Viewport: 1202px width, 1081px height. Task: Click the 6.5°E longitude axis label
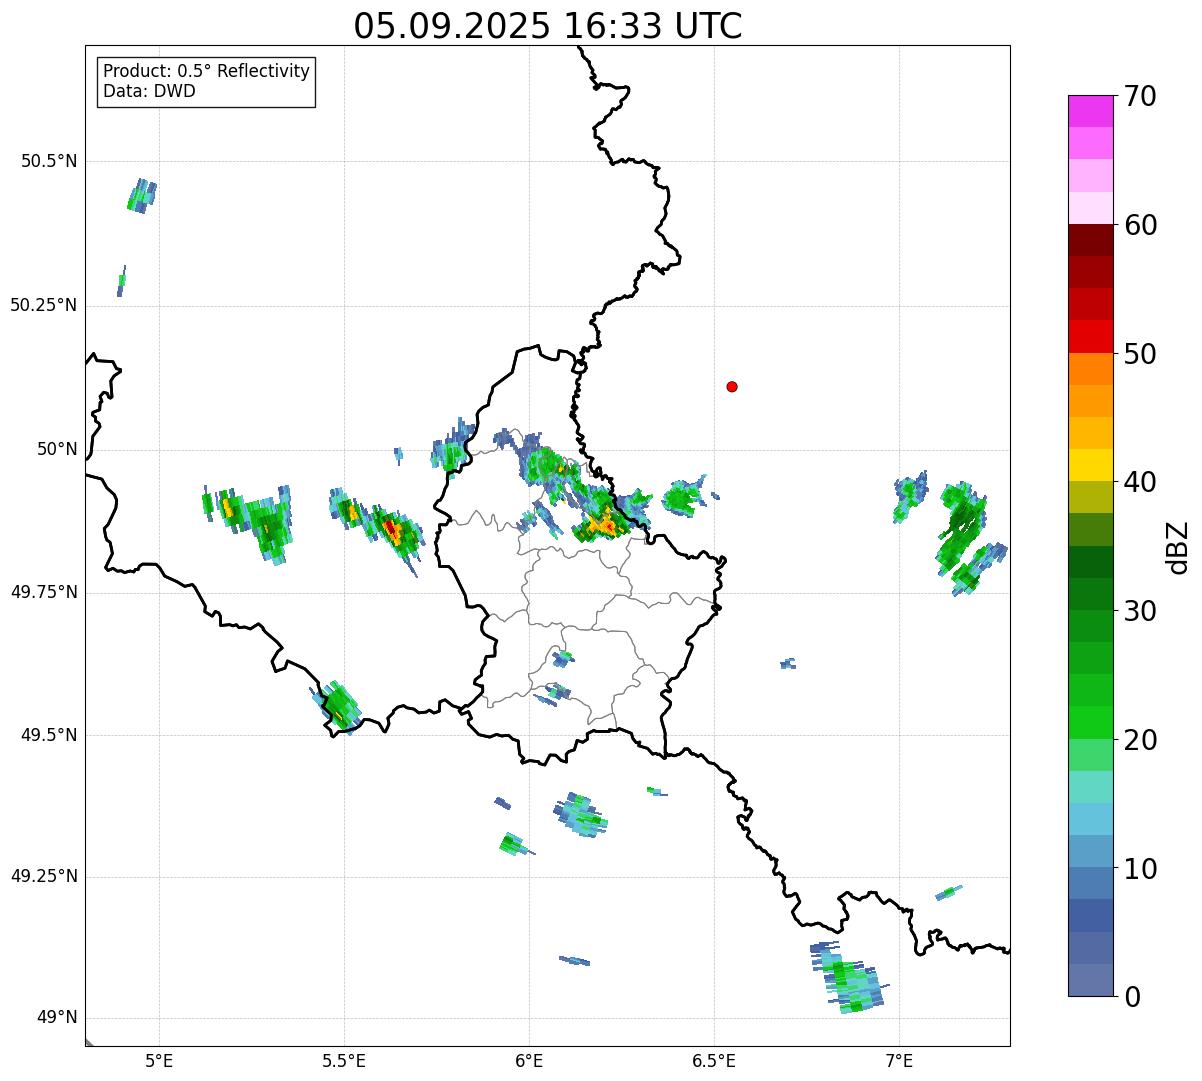(714, 1060)
